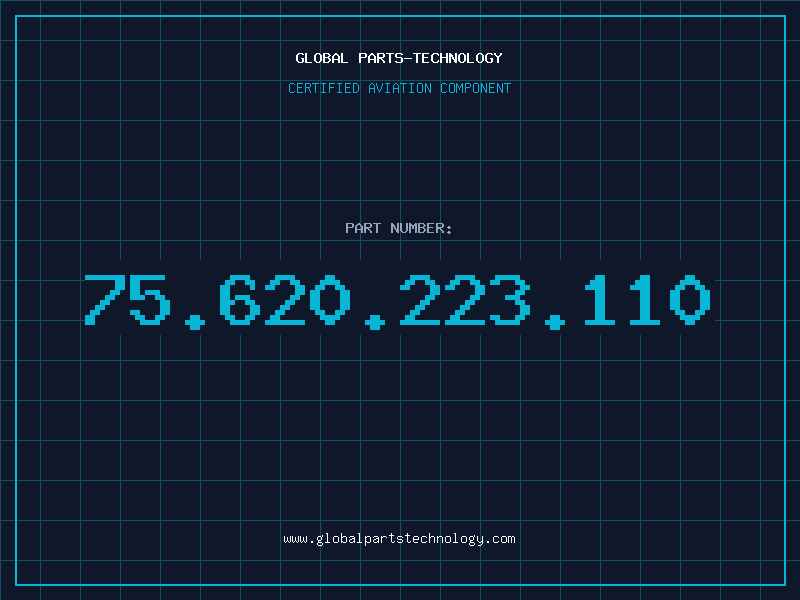Viewport: 800px width, 600px height.
Task: Click the PART NUMBER: label
Action: pos(398,228)
